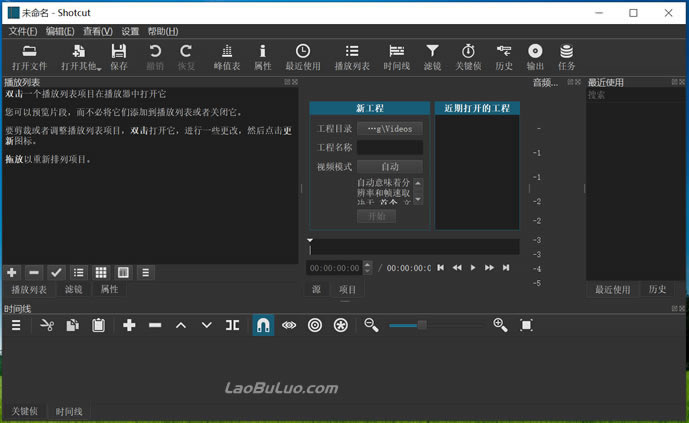Skip to next point in player
This screenshot has width=689, height=423.
coord(506,268)
